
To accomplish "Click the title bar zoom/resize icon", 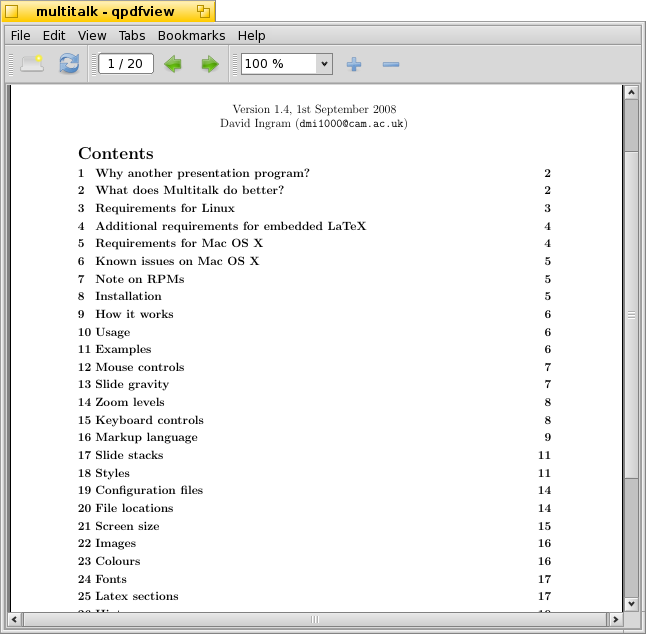I will 203,12.
